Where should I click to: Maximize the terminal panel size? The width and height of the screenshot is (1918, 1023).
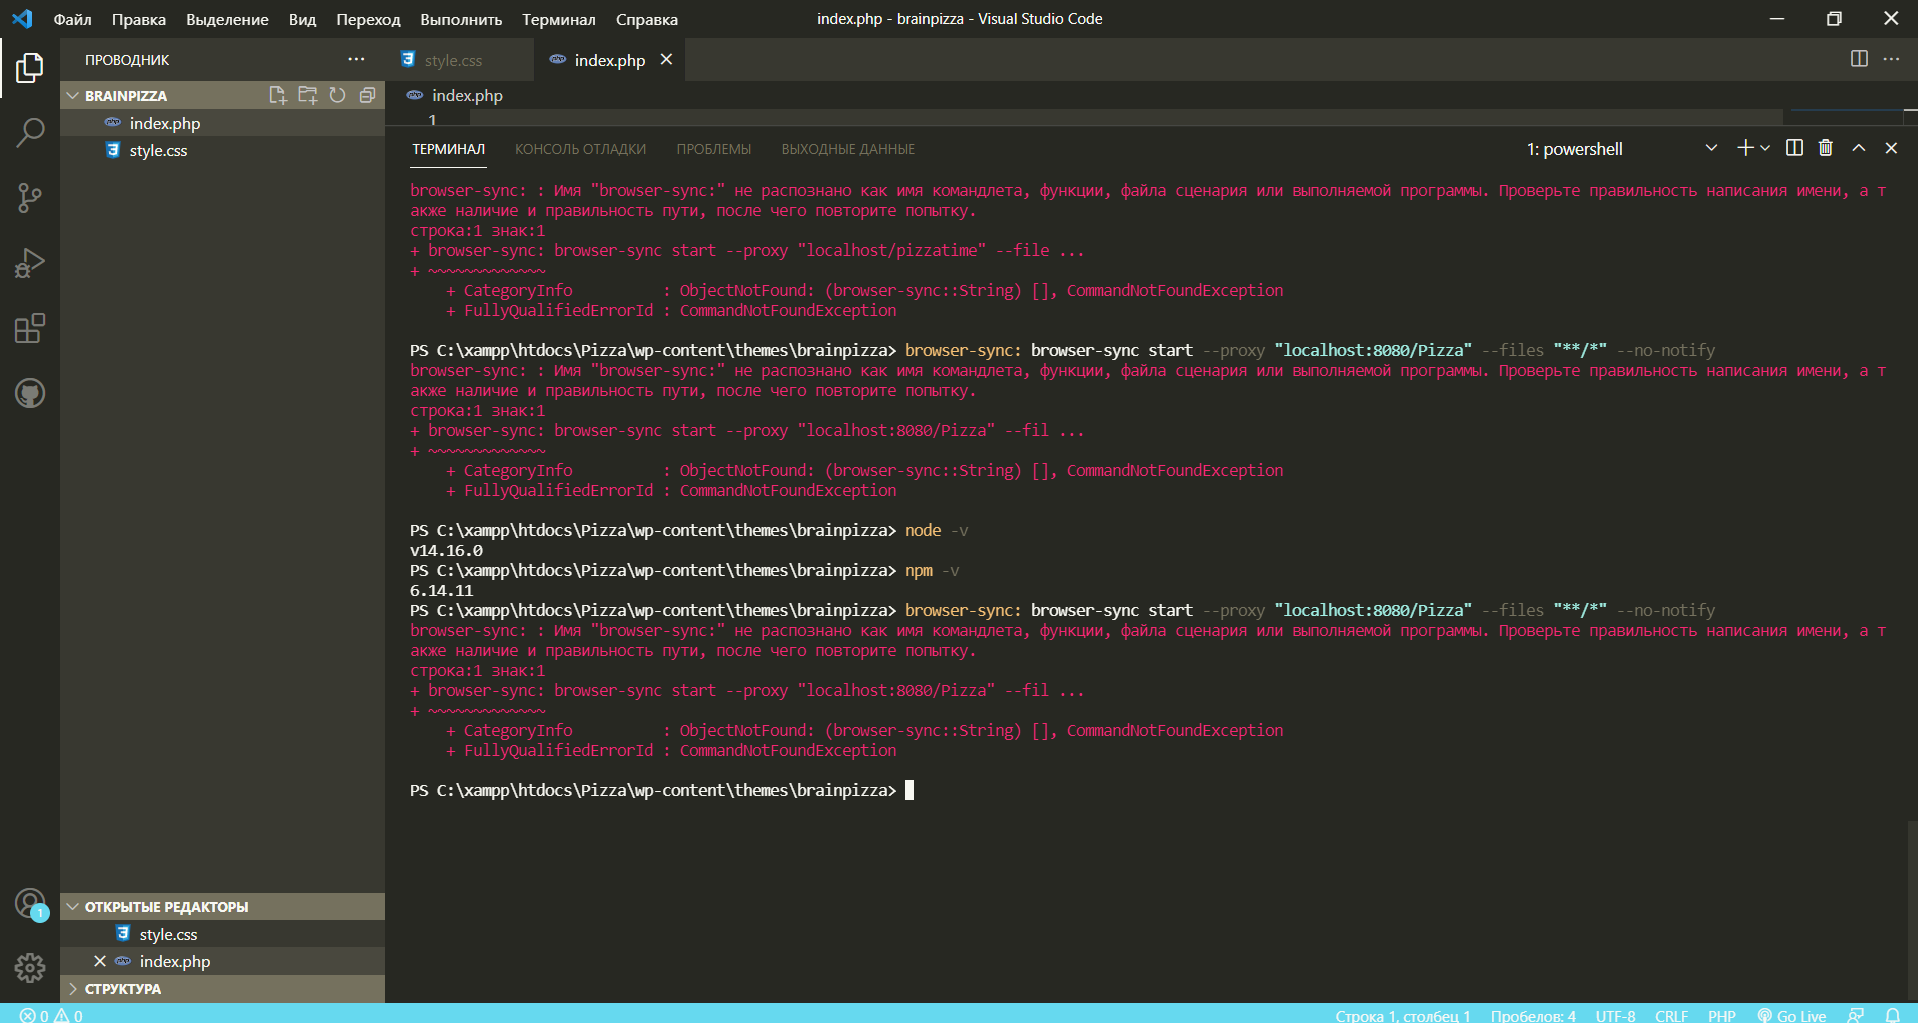point(1859,148)
